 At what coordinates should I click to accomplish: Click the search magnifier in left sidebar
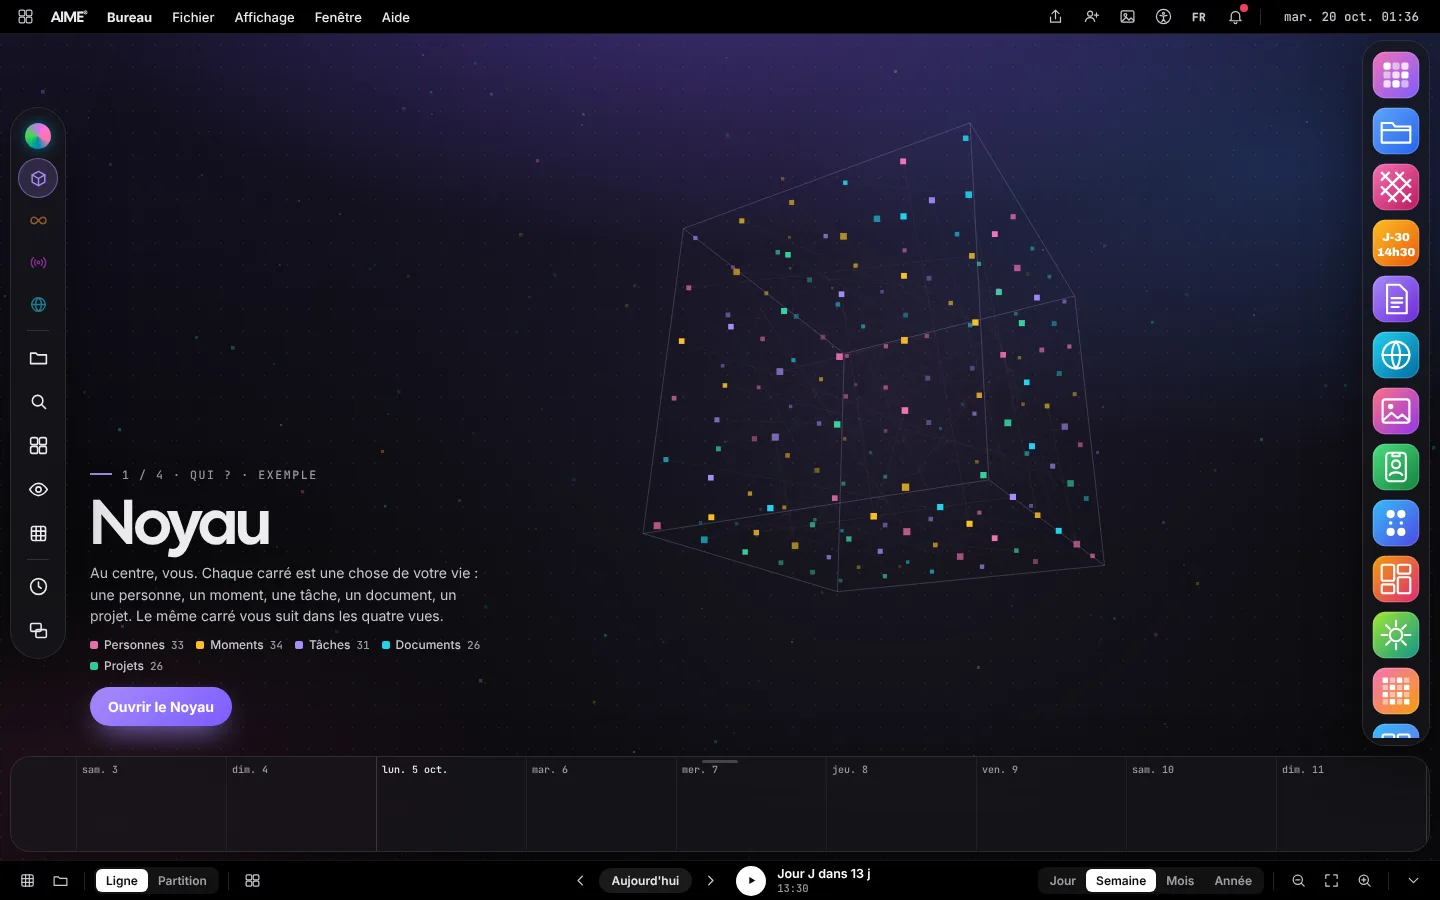point(38,402)
